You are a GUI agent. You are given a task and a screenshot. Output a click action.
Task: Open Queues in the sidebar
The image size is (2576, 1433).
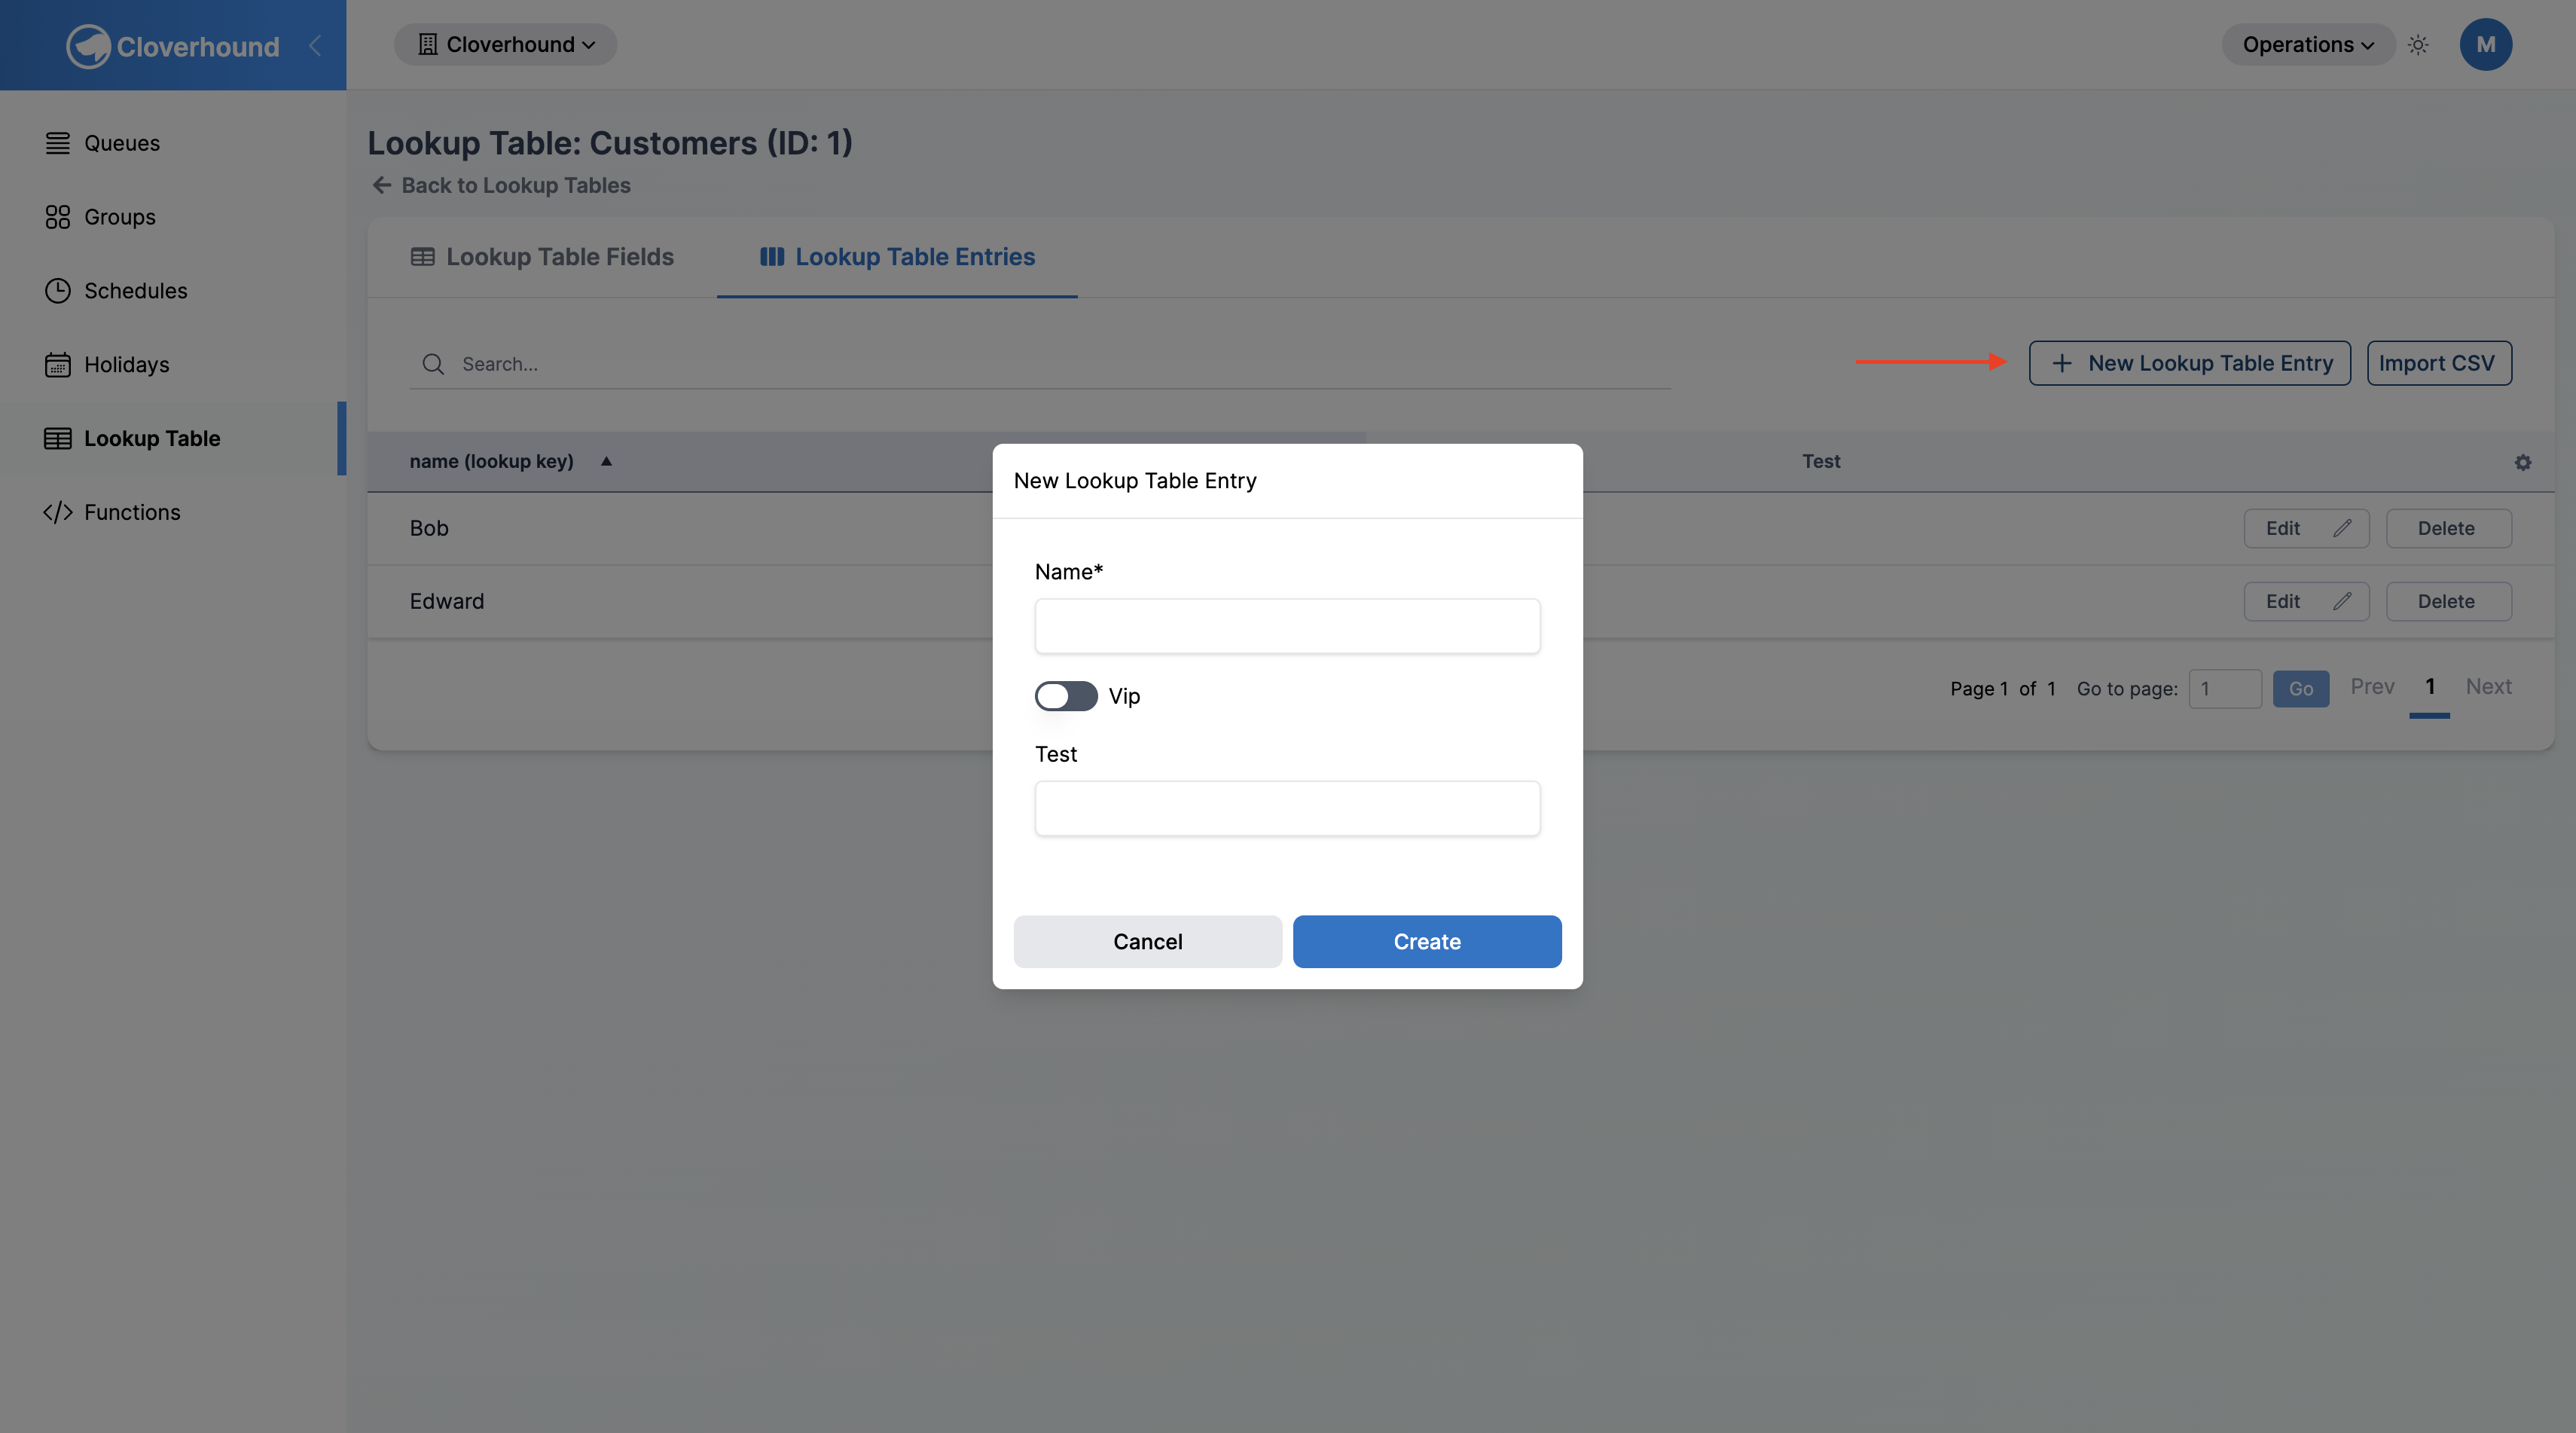click(172, 143)
